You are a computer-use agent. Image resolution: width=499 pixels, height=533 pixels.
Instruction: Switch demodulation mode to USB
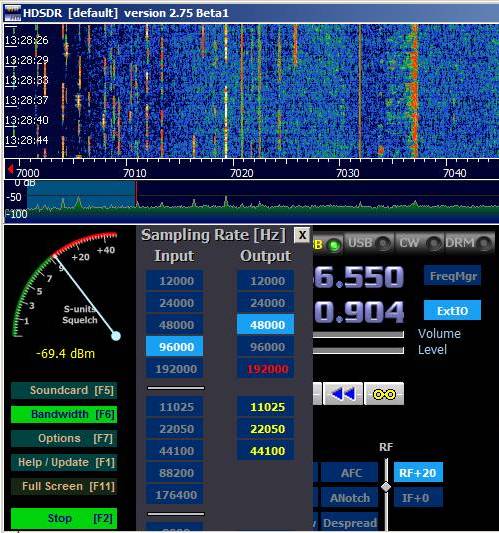tap(369, 243)
